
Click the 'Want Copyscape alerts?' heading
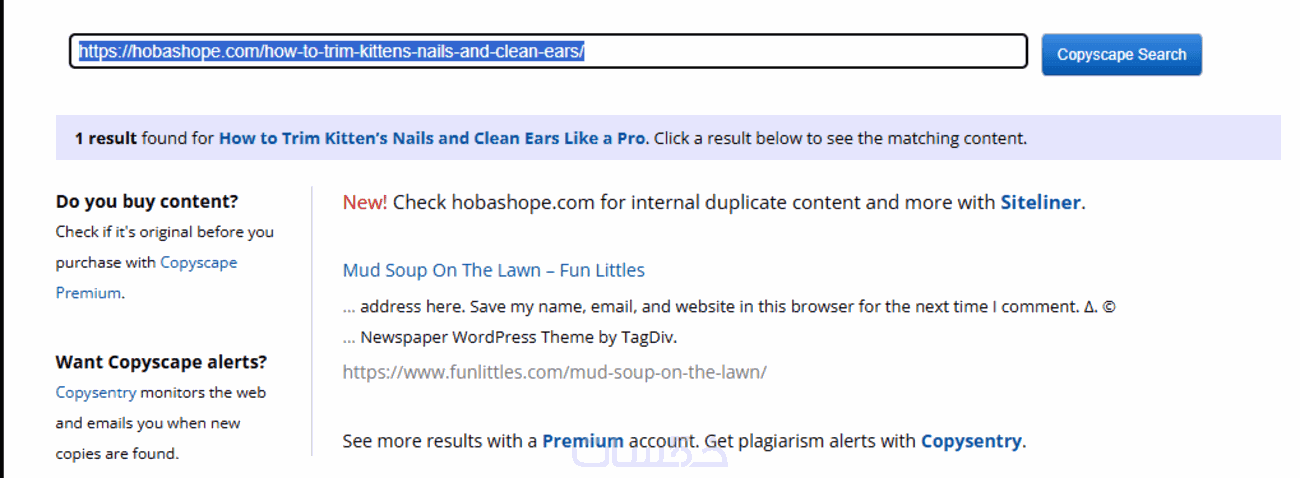tap(161, 362)
